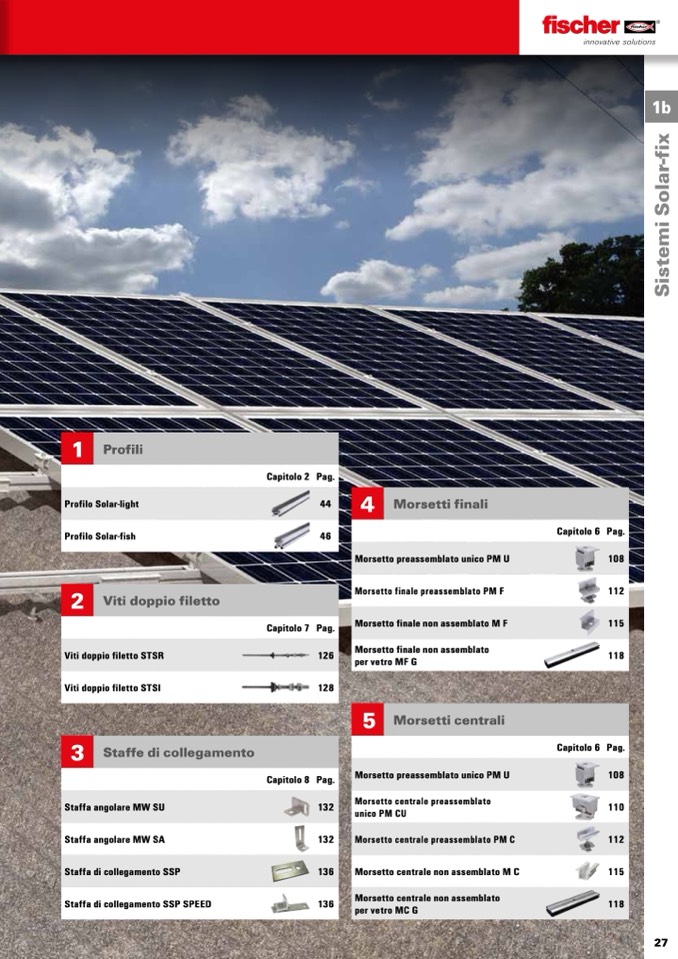The image size is (678, 959).
Task: Select the Staffa angolare MW SA bracket image
Action: tap(298, 839)
